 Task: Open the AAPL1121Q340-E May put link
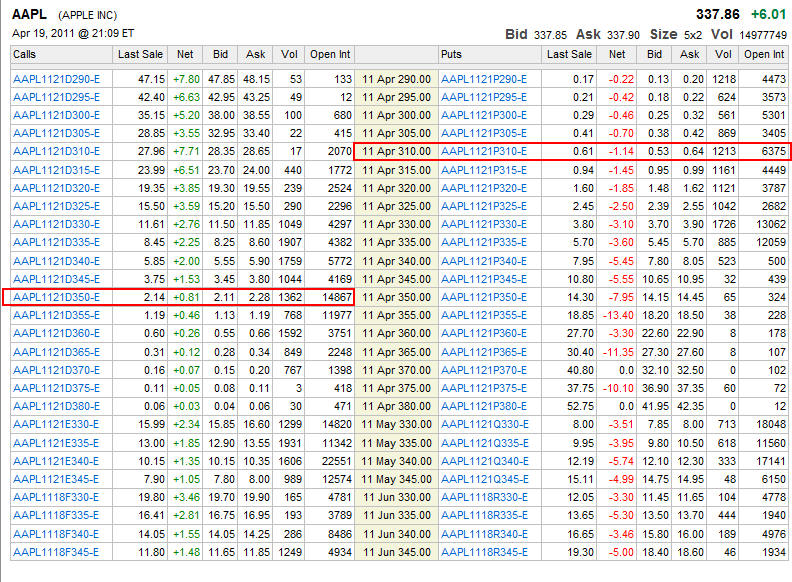click(483, 460)
